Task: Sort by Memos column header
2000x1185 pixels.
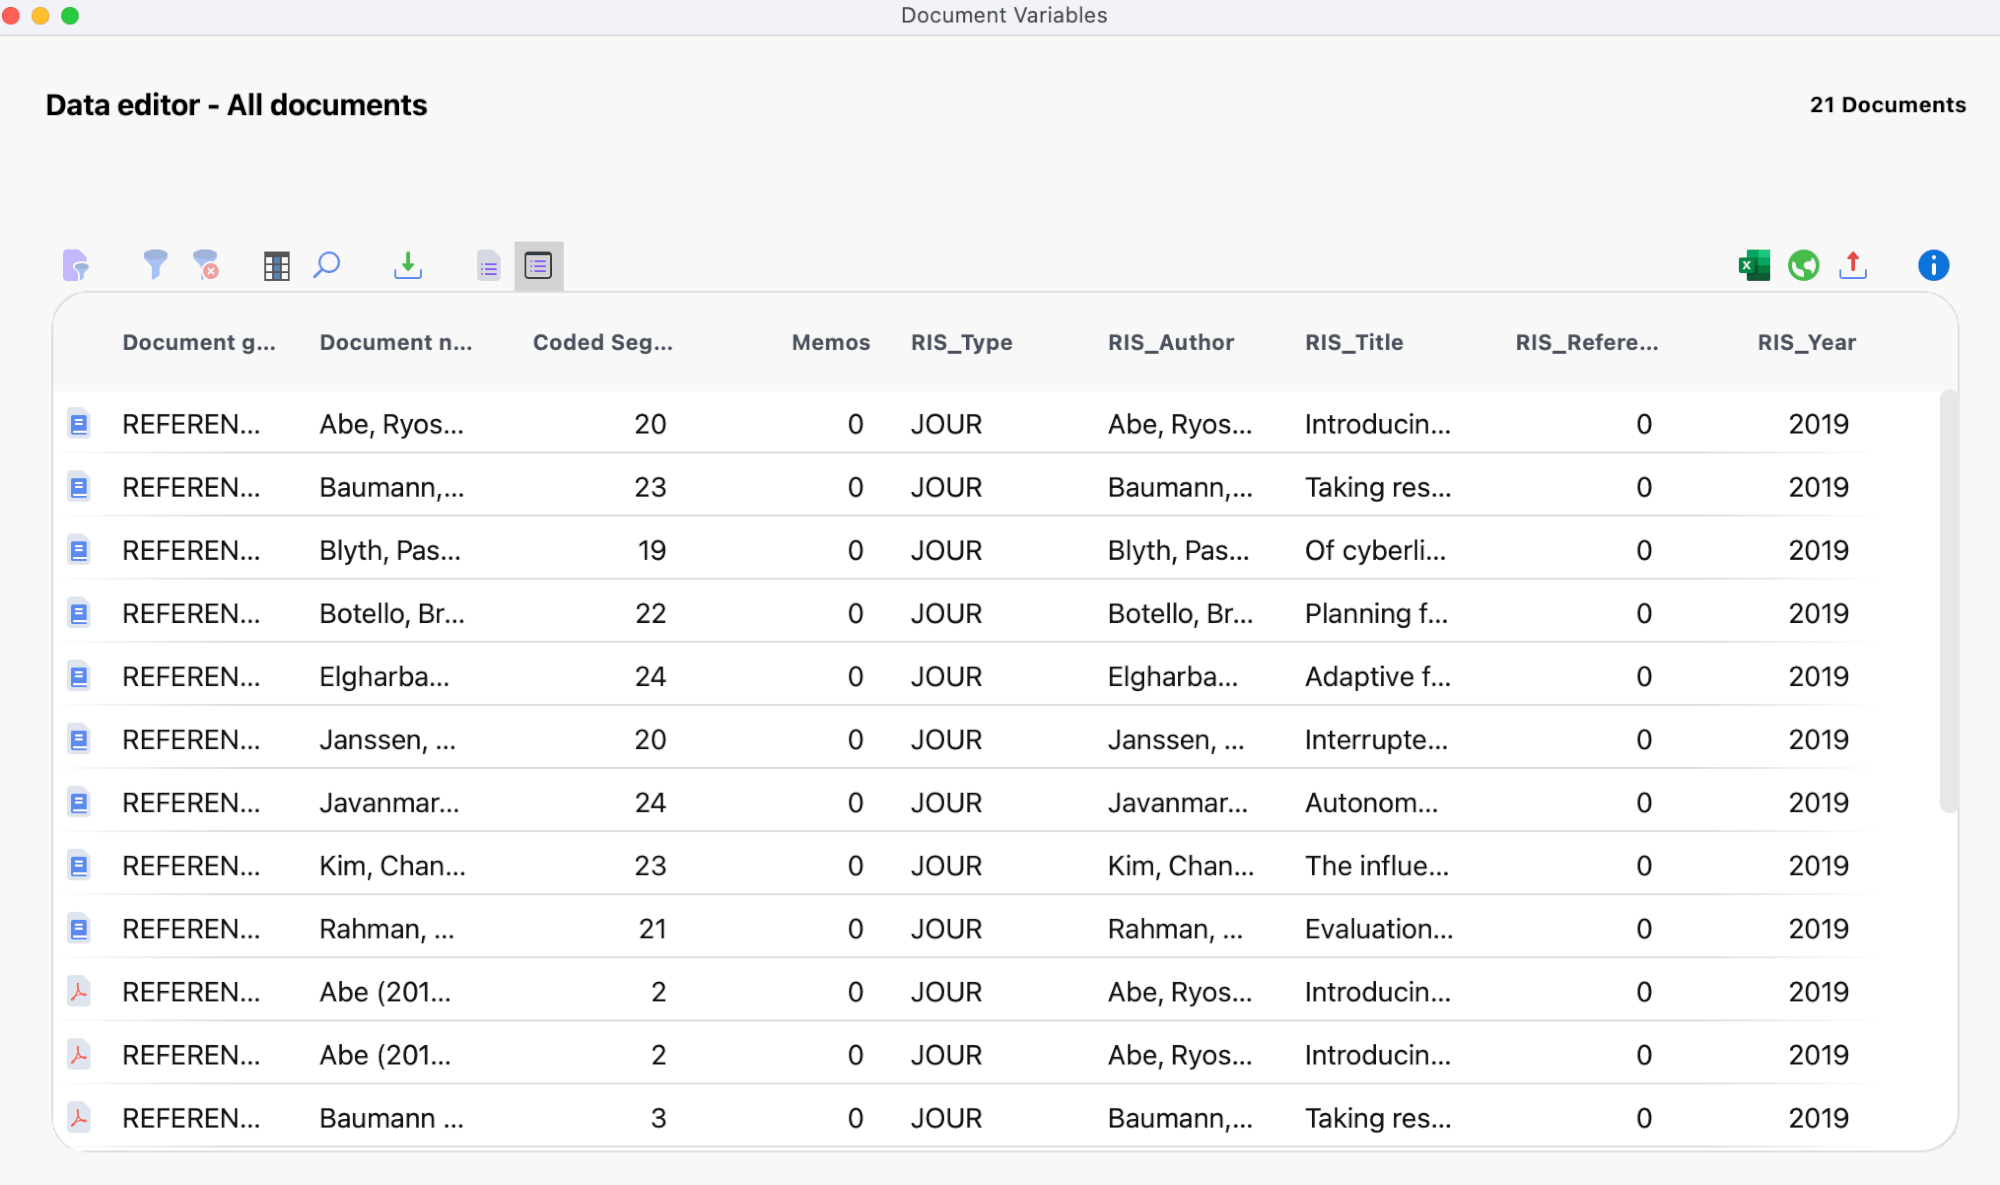Action: coord(831,342)
